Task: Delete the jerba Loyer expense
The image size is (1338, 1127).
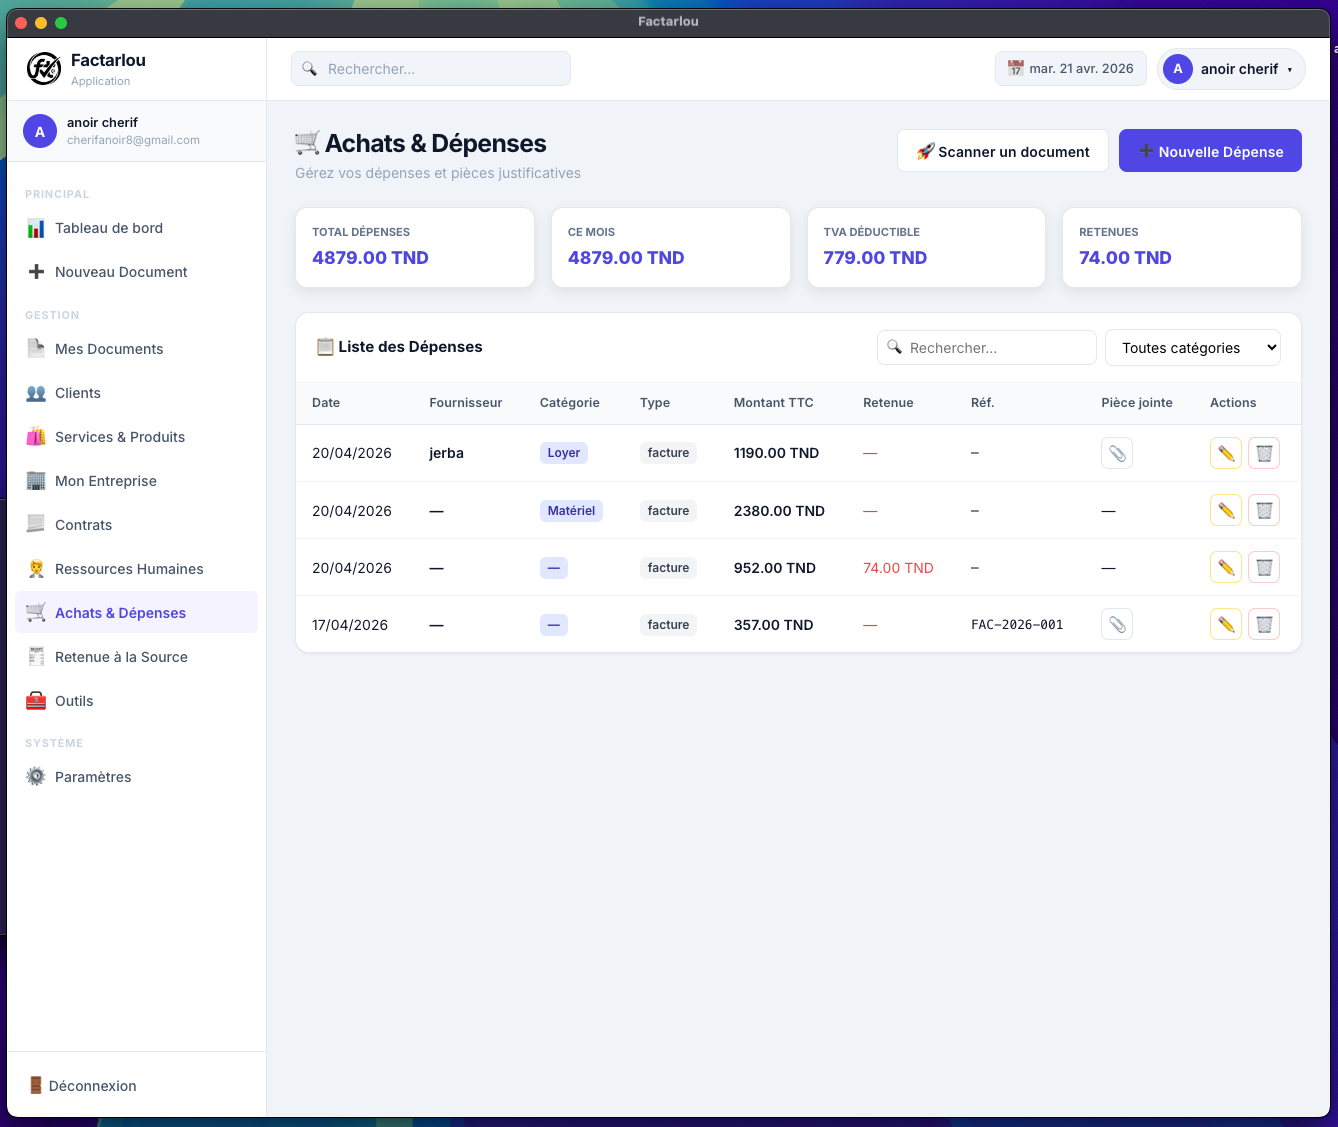Action: [x=1264, y=453]
